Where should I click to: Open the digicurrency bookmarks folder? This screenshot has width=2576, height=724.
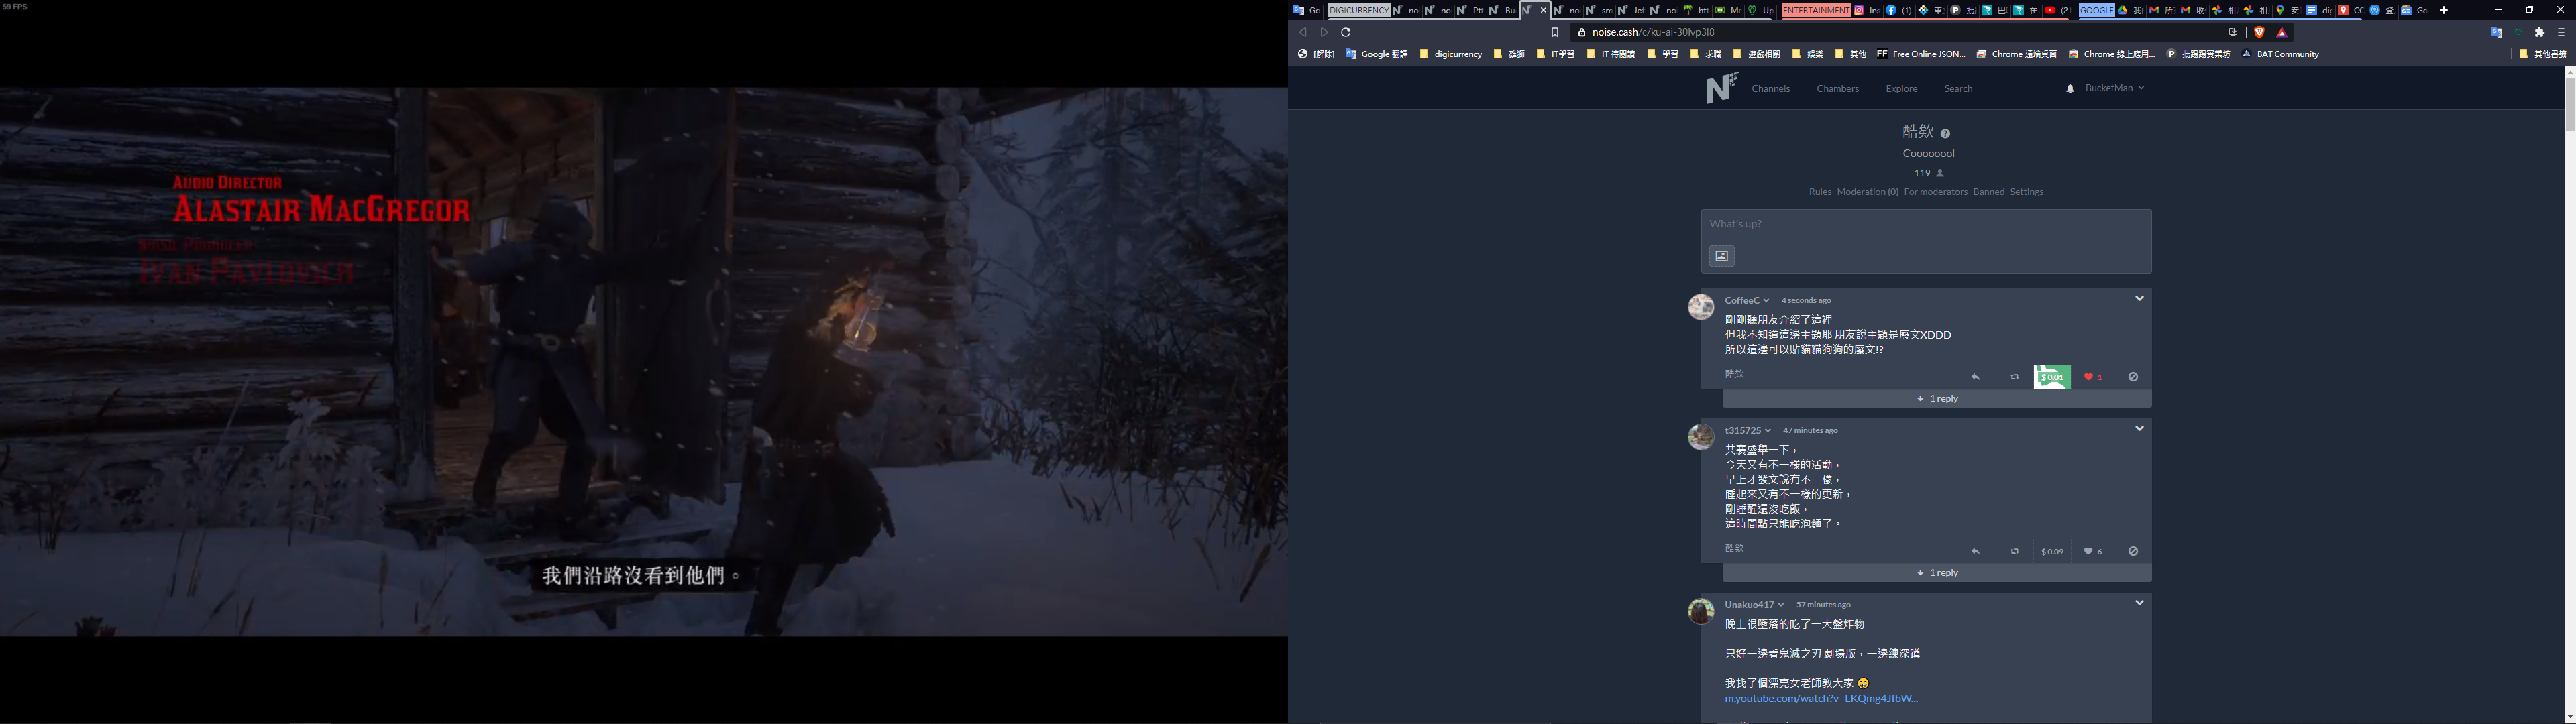click(x=1451, y=54)
